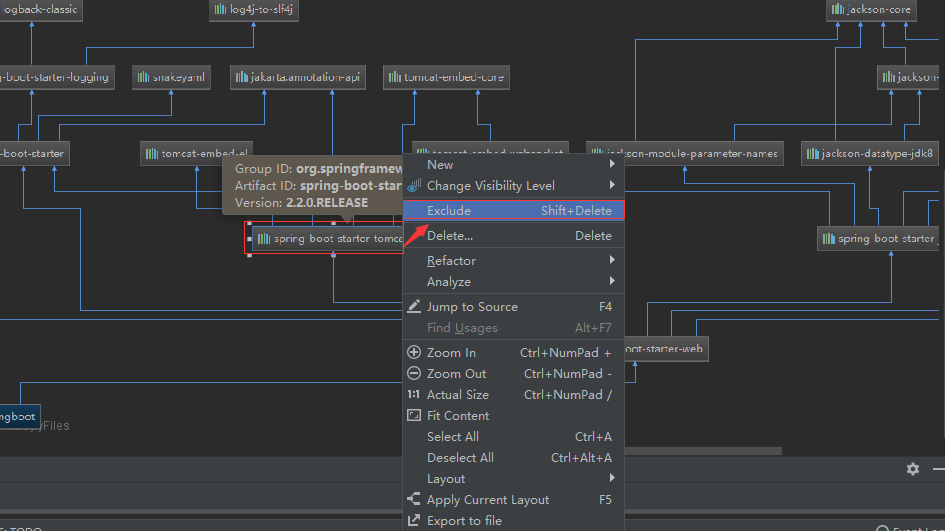Select the jackson-core node
Viewport: 945px width, 531px height.
pyautogui.click(x=871, y=10)
